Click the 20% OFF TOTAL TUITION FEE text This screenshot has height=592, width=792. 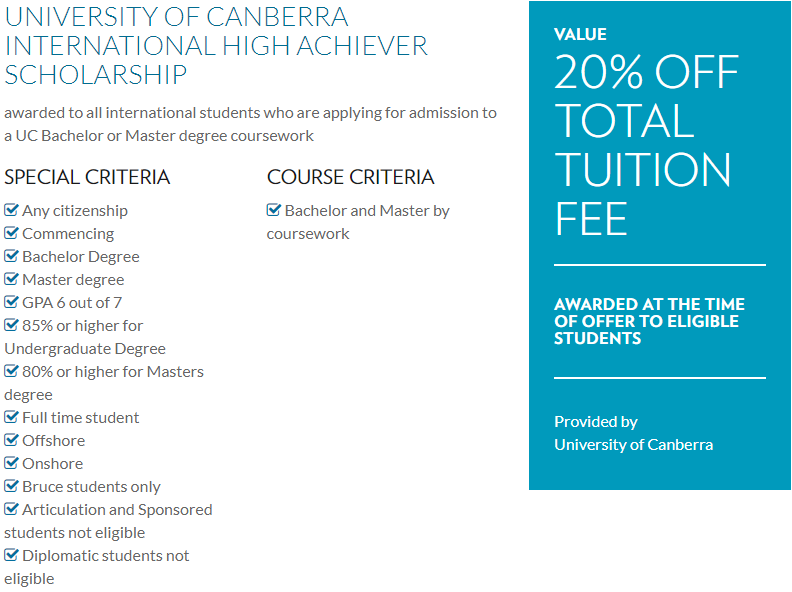point(647,145)
